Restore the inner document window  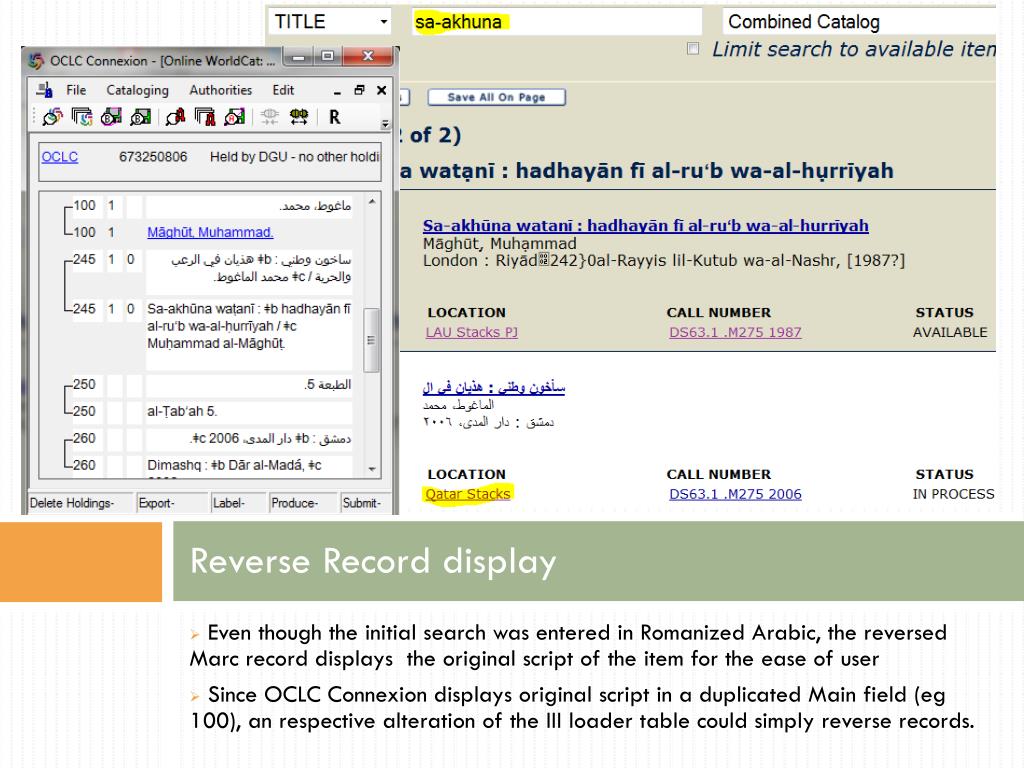tap(359, 90)
